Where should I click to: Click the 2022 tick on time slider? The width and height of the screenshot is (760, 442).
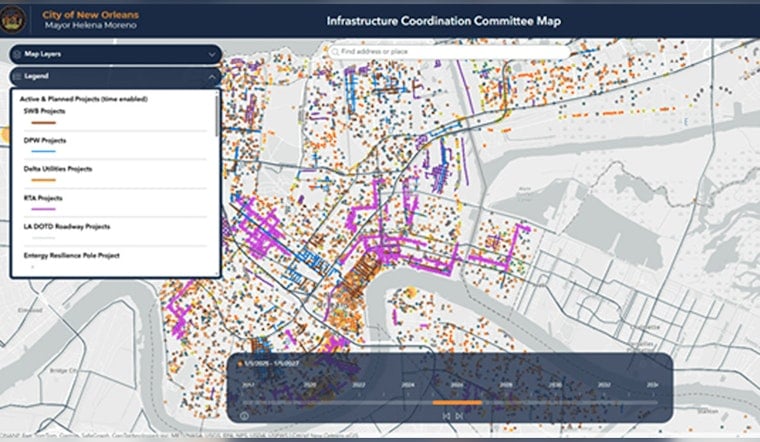359,385
